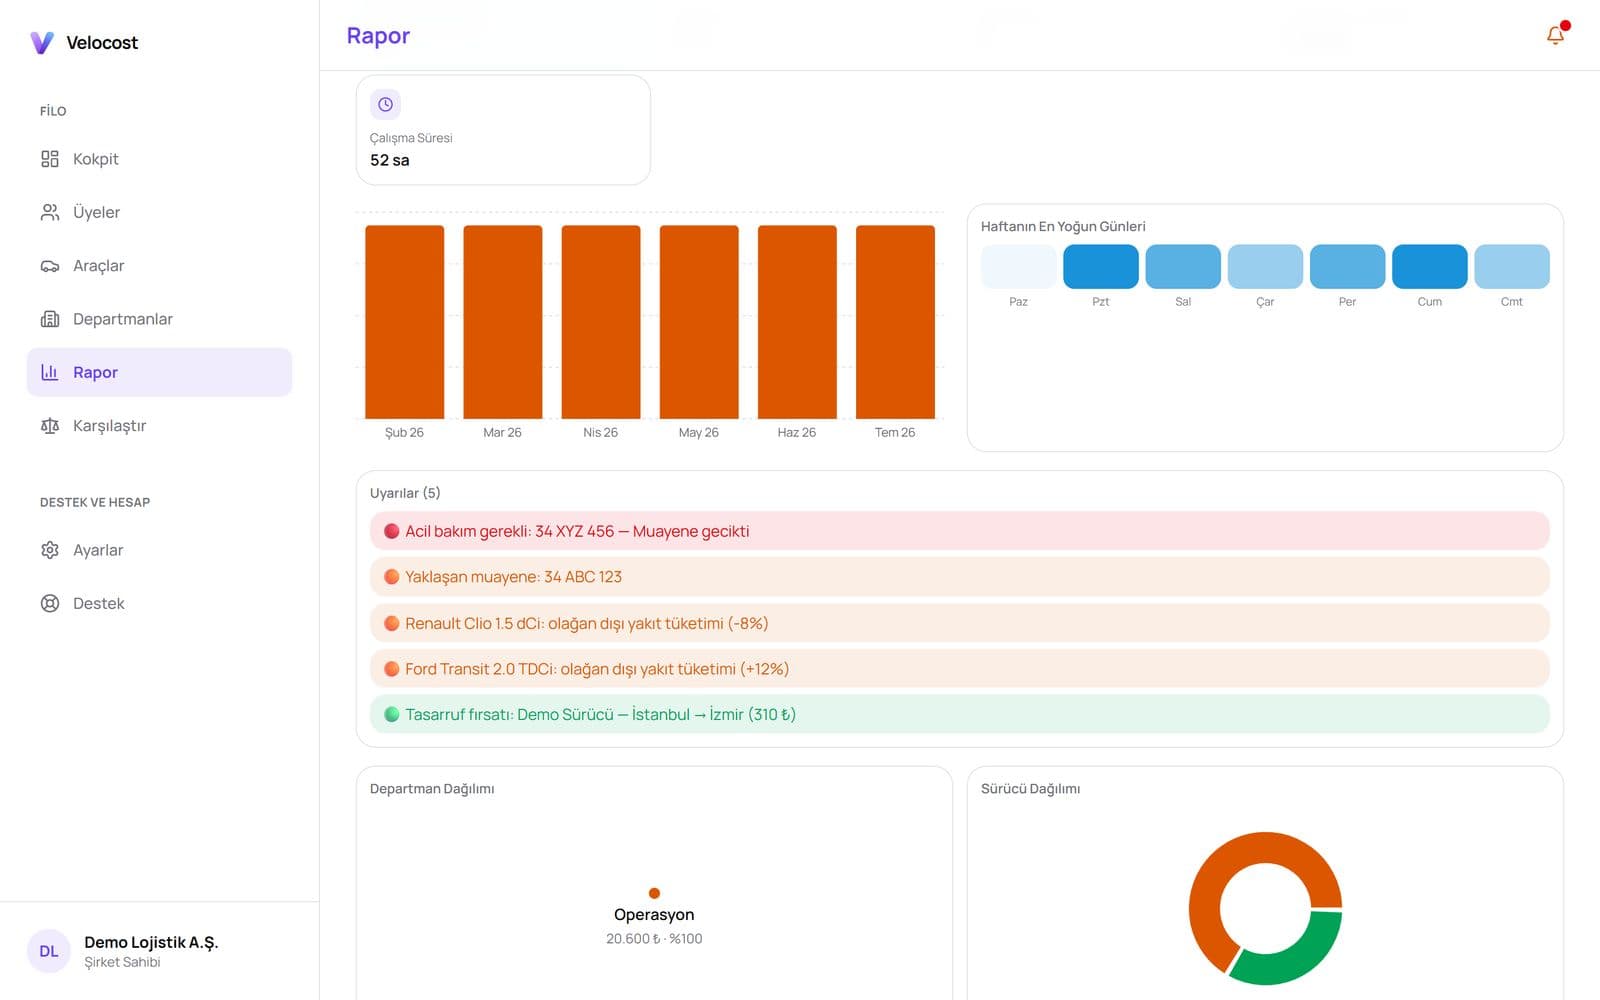Click the Pzt busiest-day color tile

tap(1100, 267)
